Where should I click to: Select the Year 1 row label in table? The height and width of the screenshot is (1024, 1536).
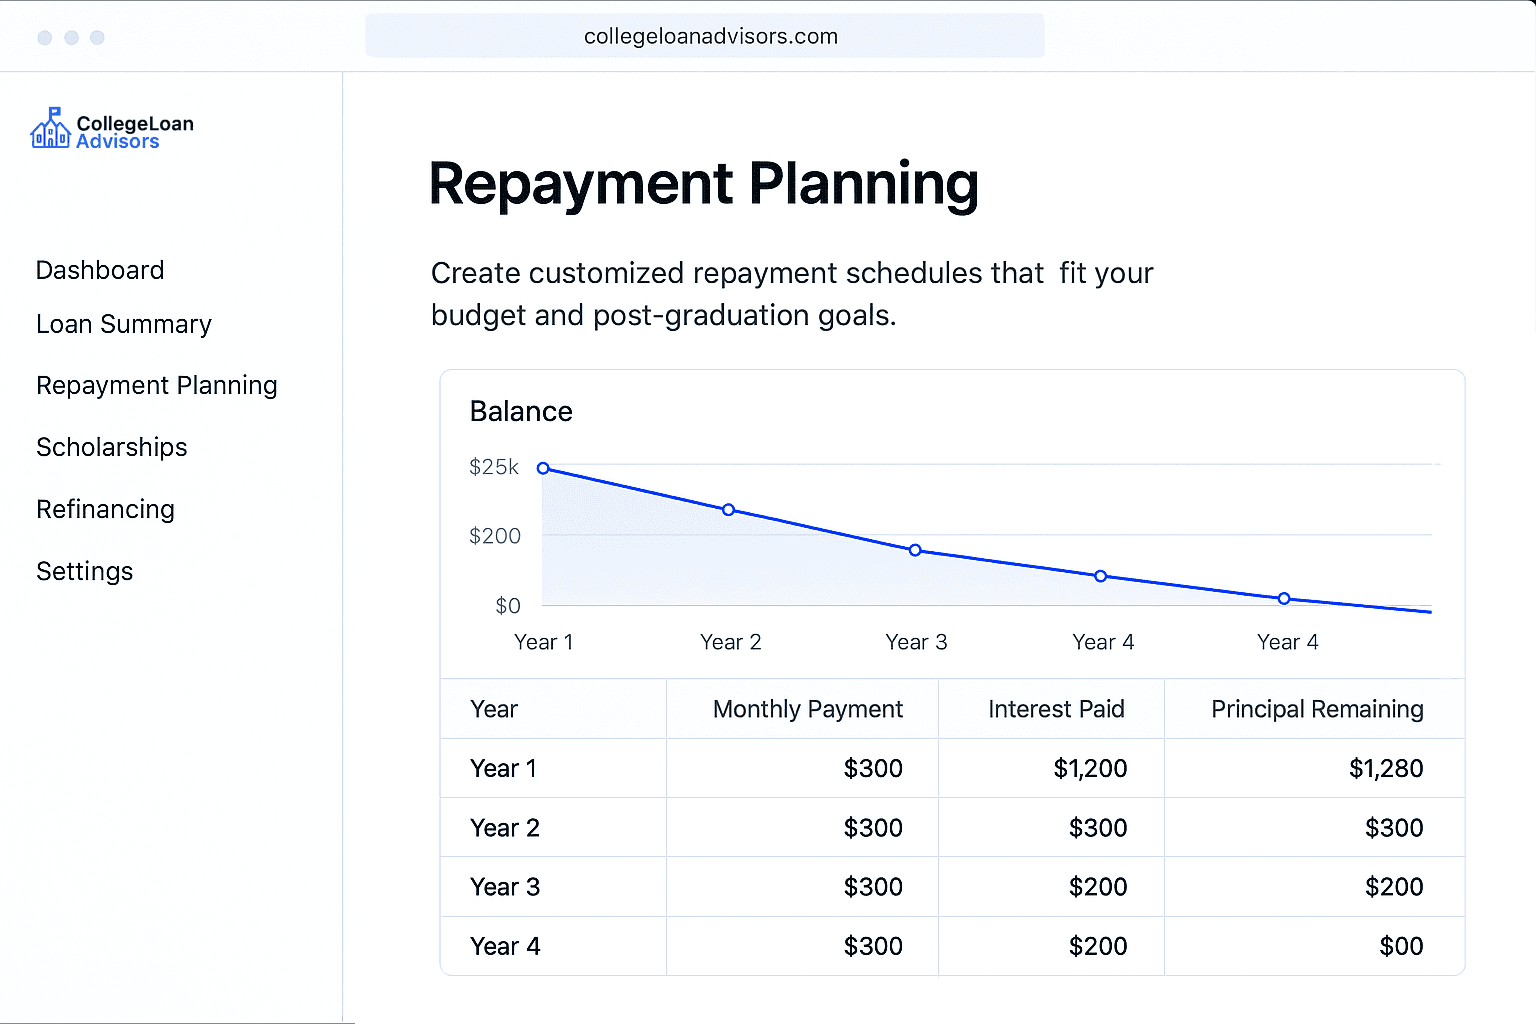coord(503,768)
